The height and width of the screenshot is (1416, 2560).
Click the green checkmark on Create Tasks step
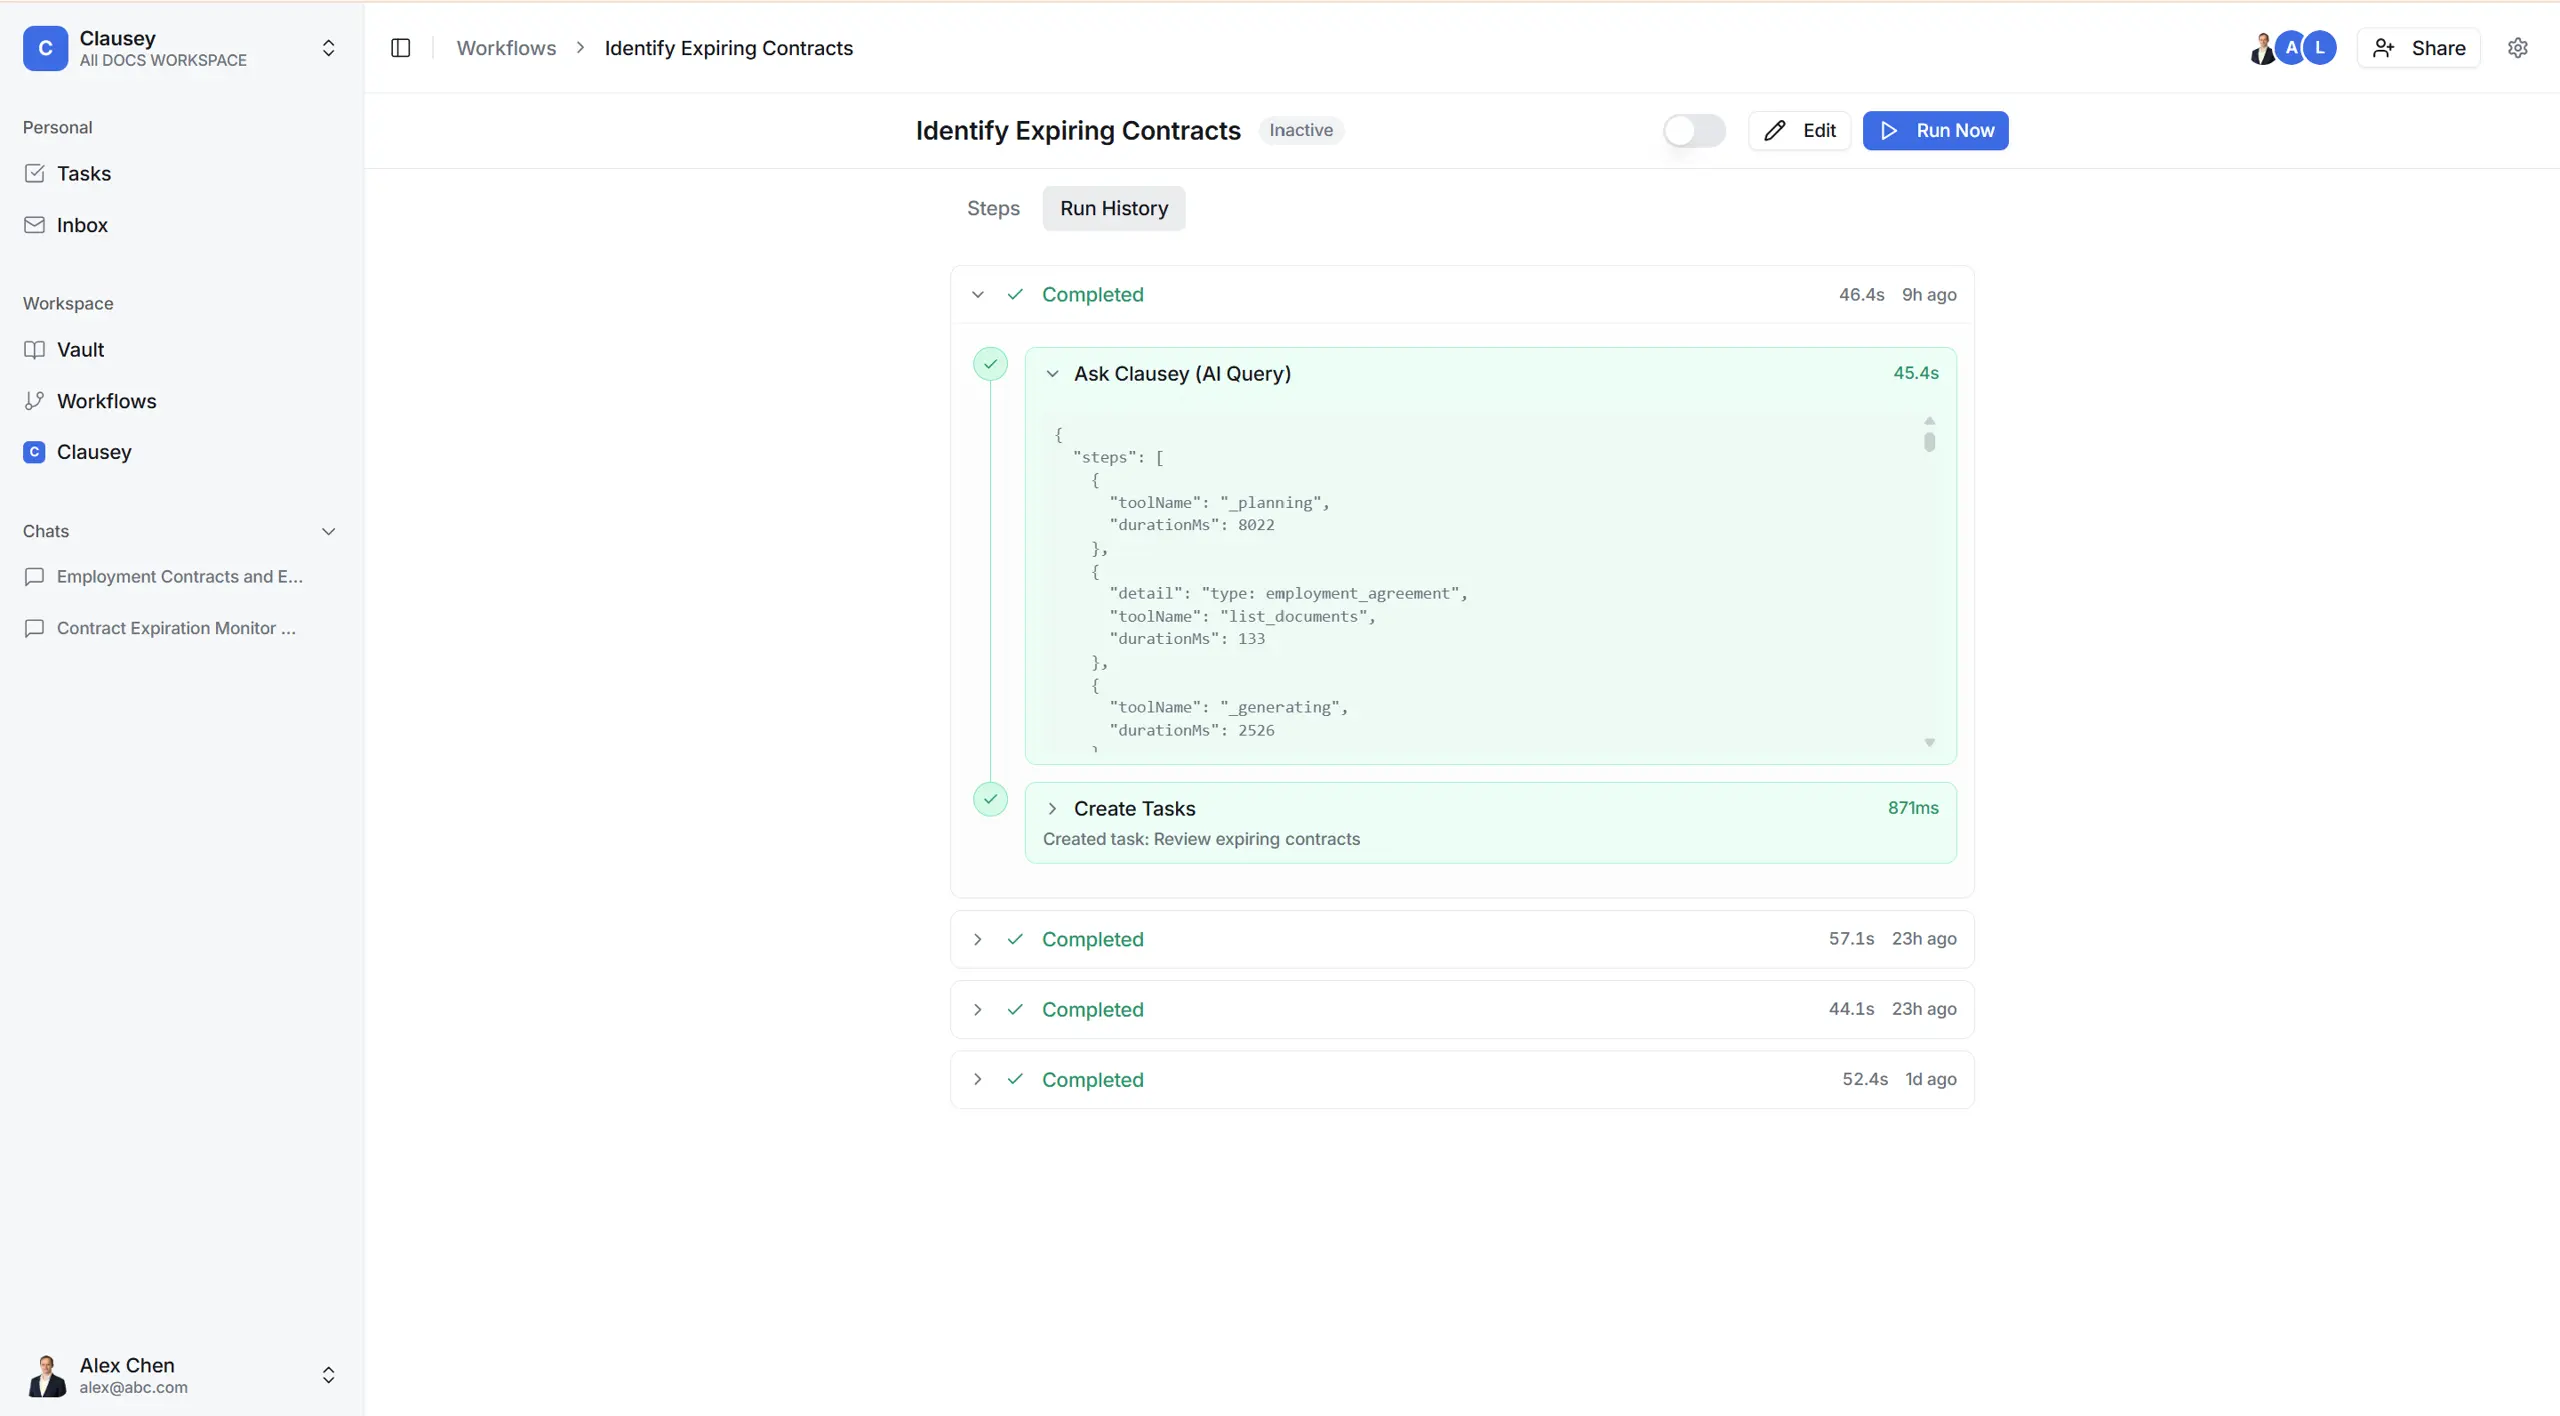pos(990,799)
